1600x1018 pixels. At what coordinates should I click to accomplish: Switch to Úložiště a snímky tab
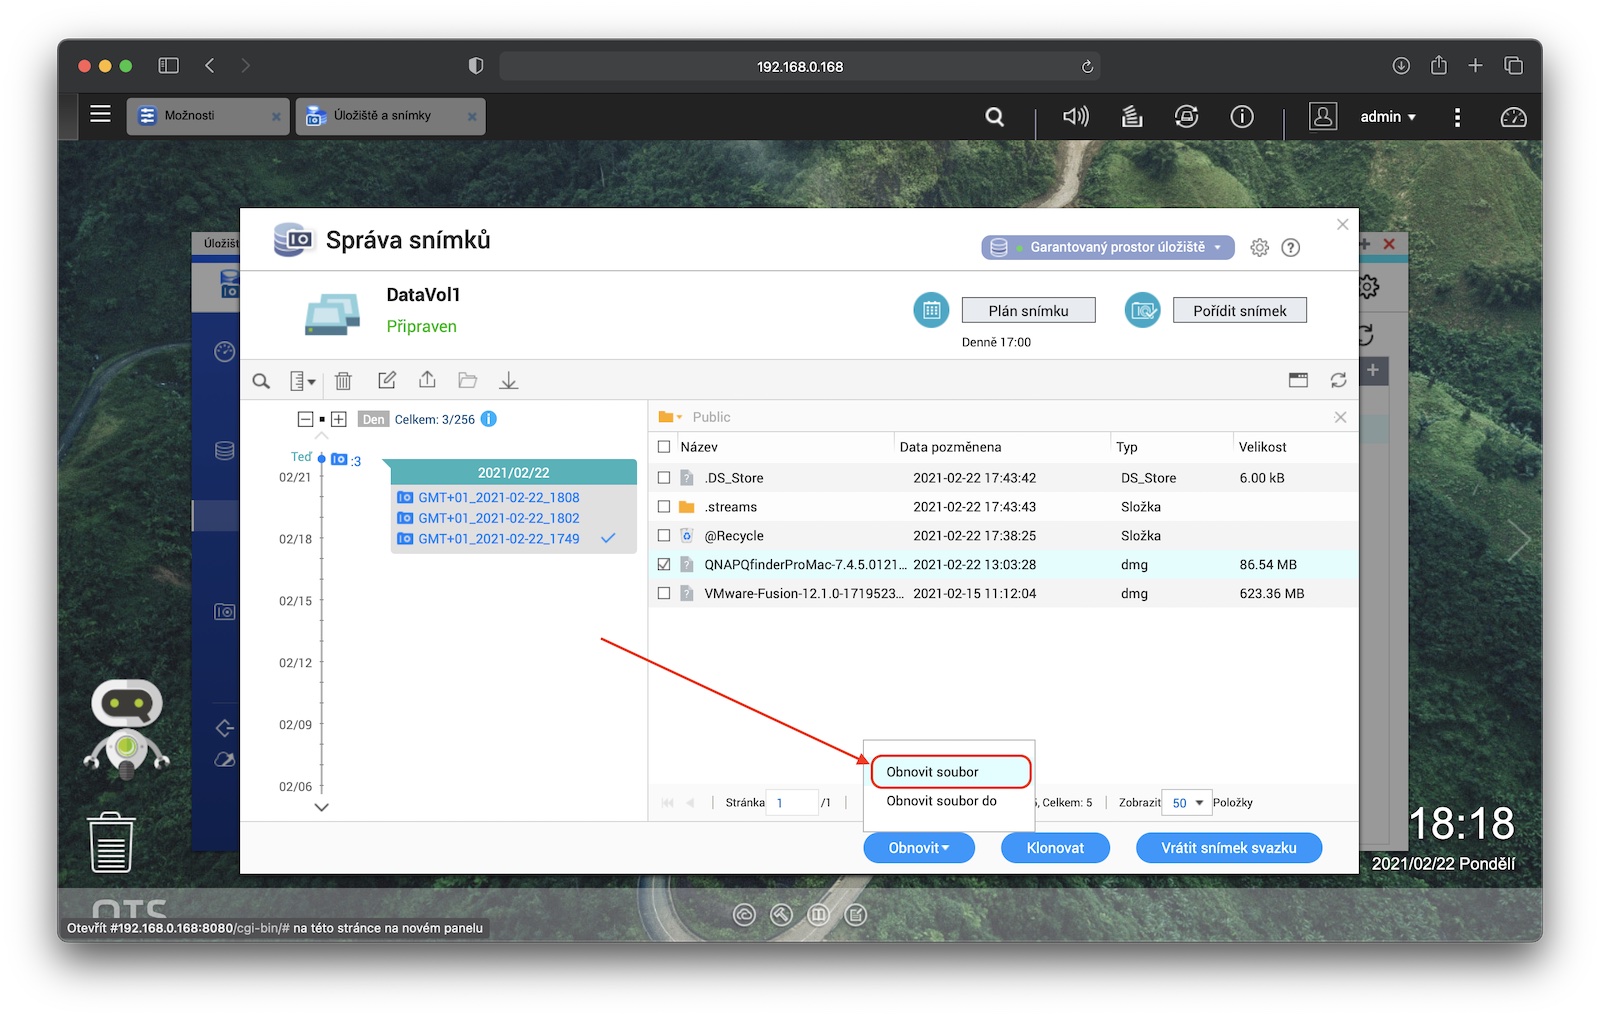390,116
